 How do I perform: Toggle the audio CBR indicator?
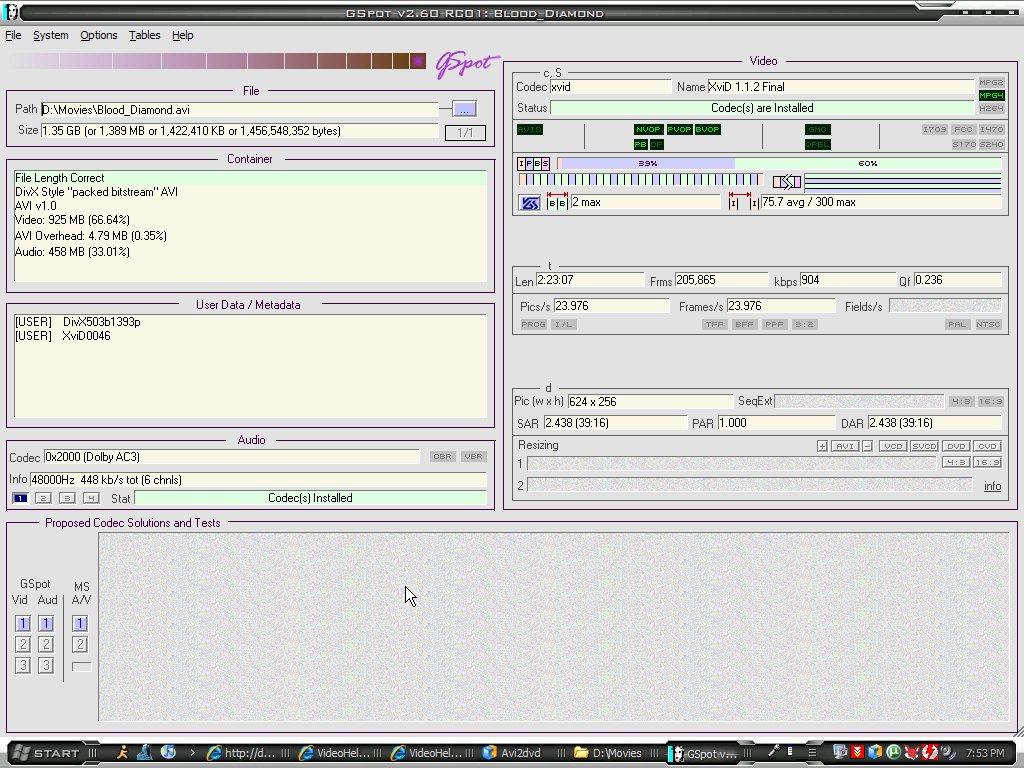point(442,456)
